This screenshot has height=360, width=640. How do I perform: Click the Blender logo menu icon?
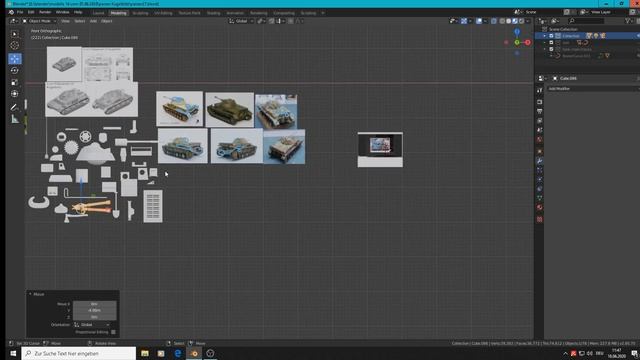tap(11, 12)
